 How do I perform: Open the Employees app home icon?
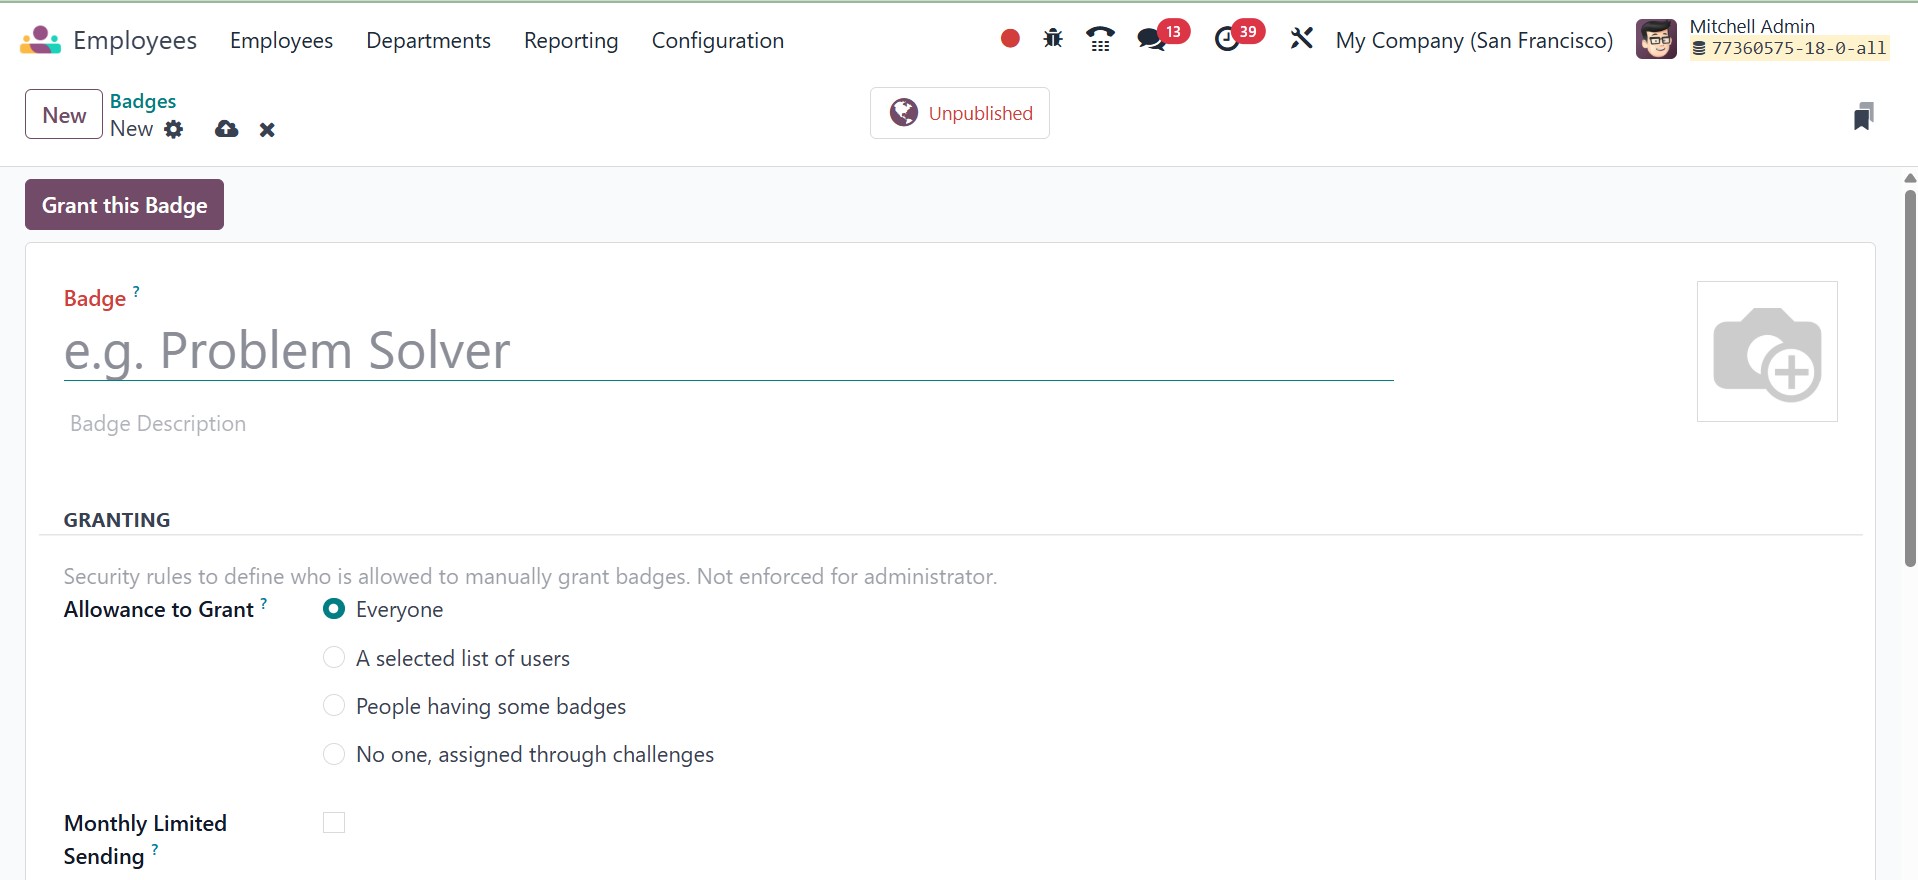(x=40, y=40)
